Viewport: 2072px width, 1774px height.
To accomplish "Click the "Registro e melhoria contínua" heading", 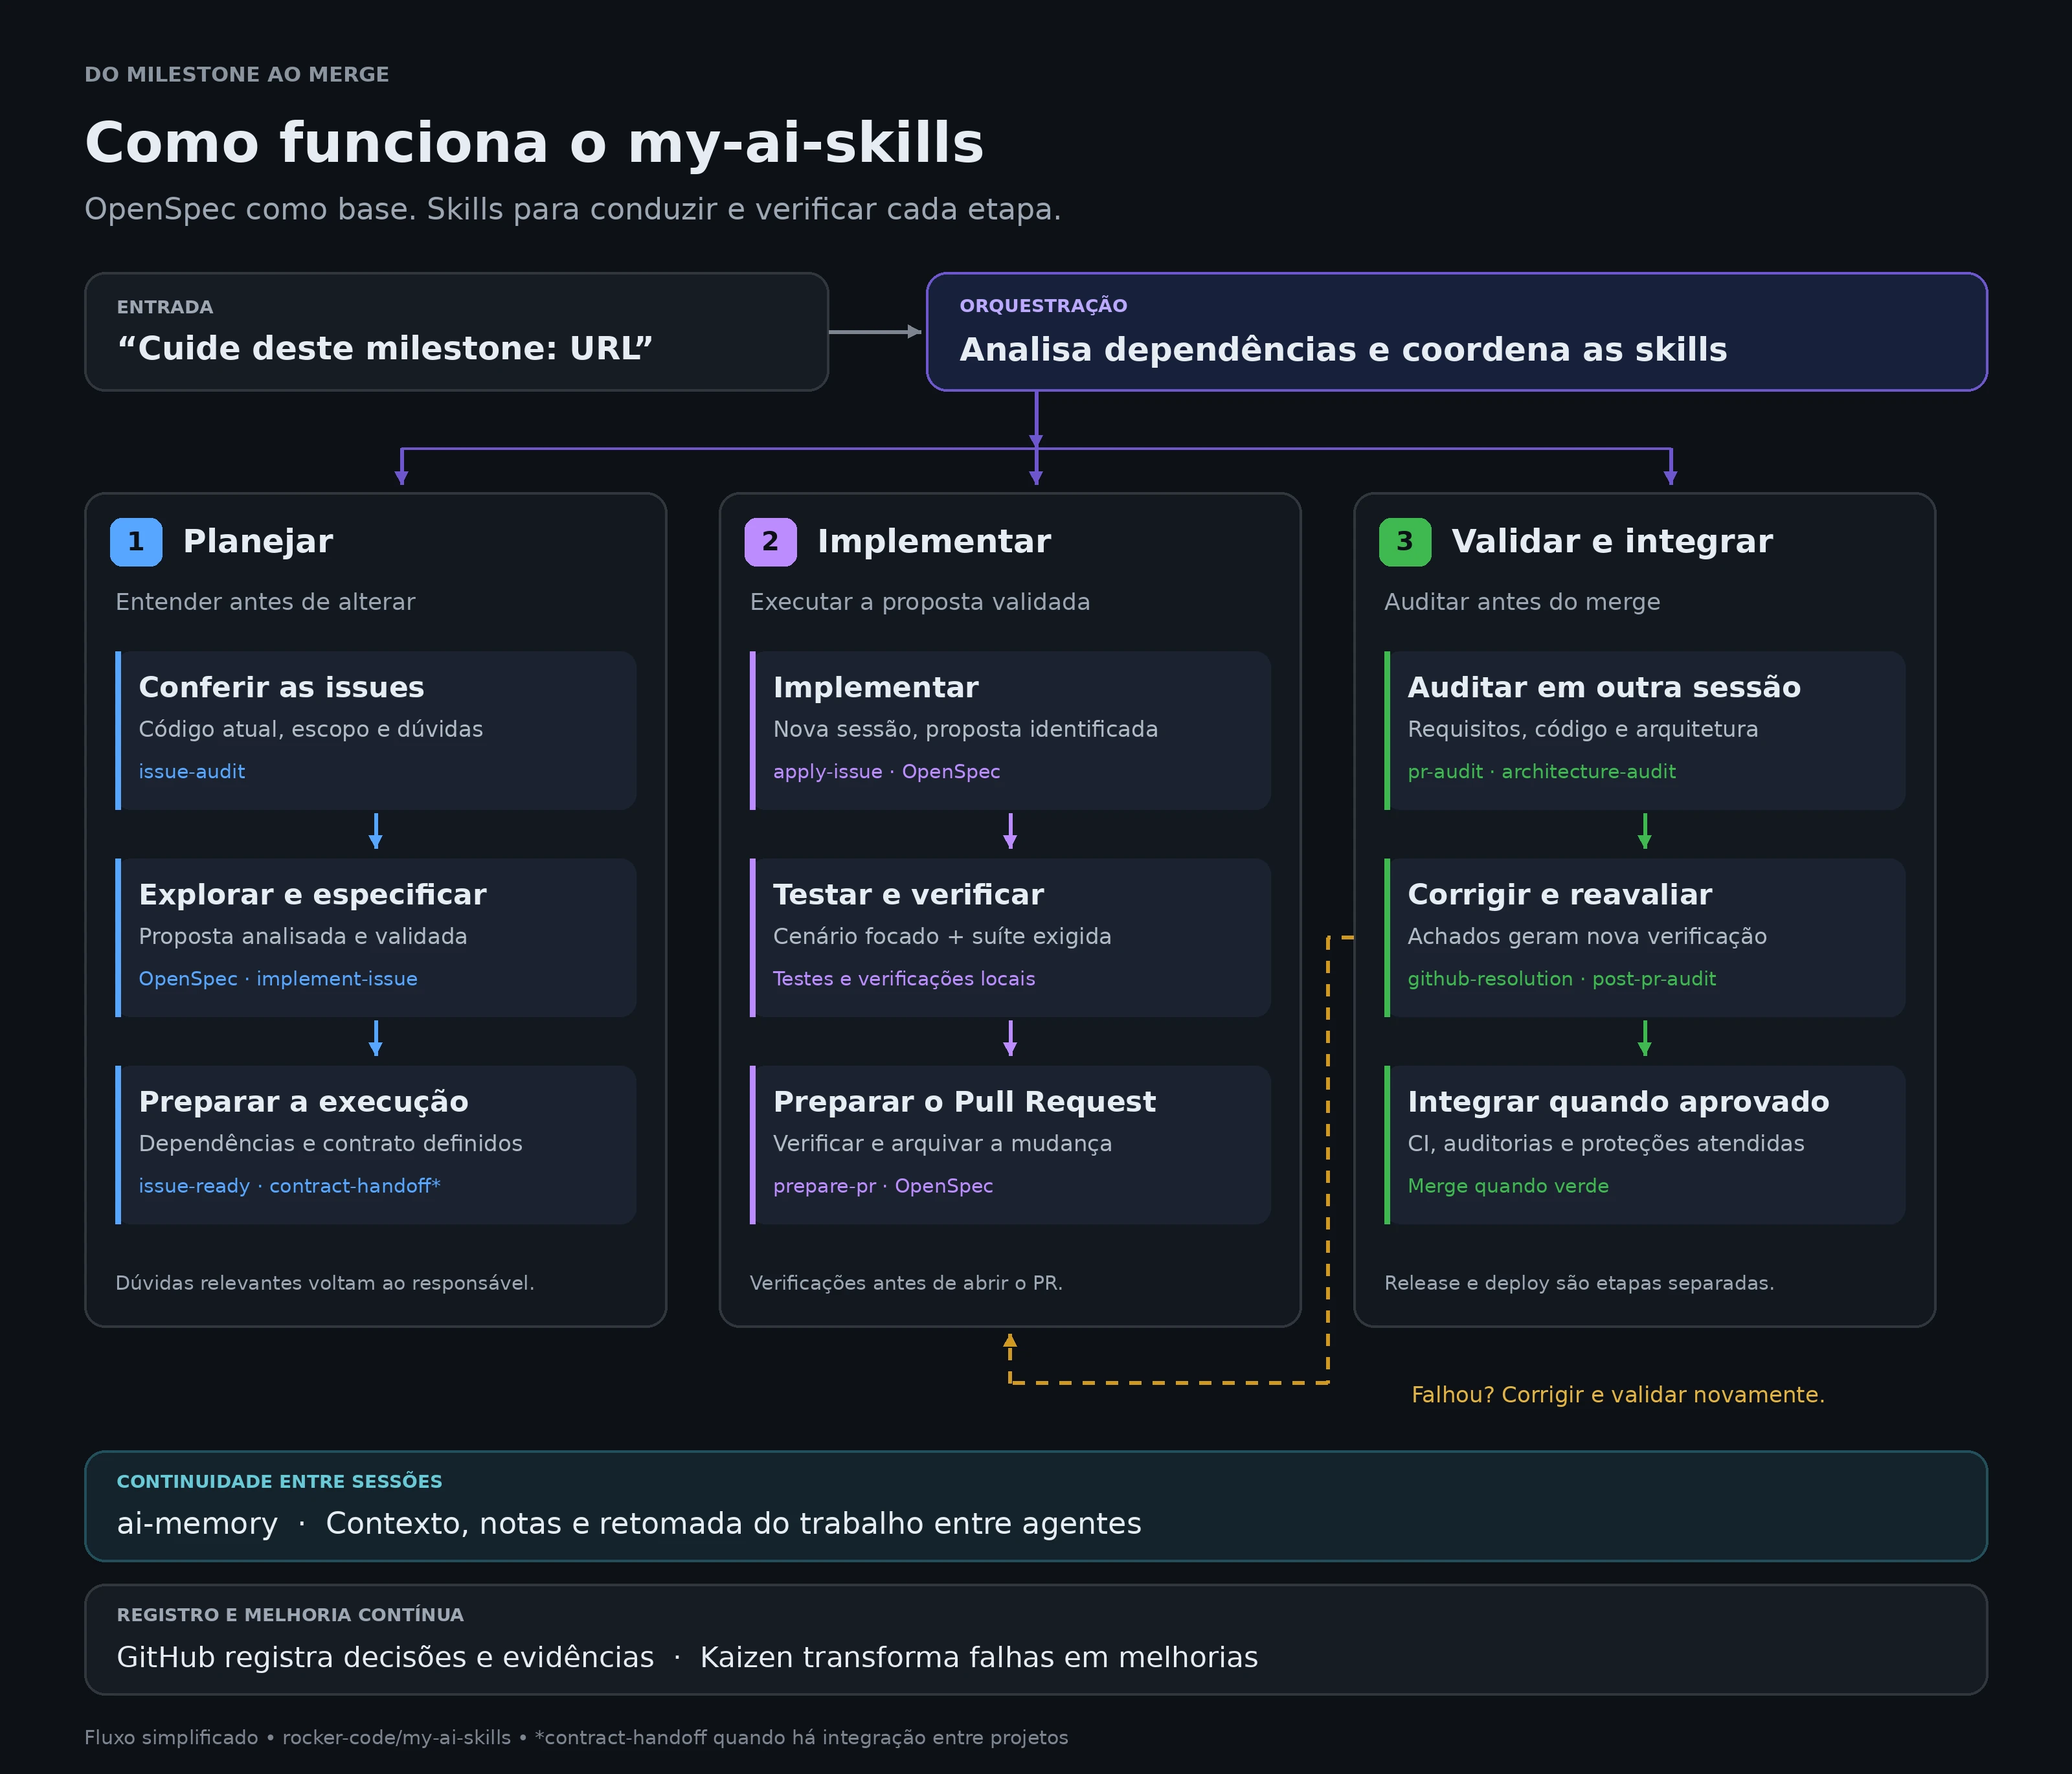I will coord(290,1615).
